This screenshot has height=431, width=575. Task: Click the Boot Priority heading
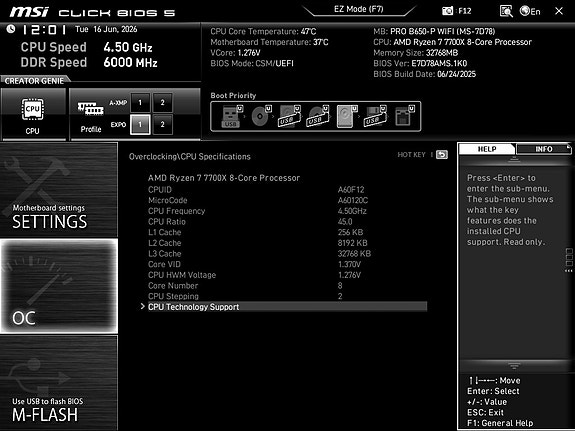[x=233, y=96]
